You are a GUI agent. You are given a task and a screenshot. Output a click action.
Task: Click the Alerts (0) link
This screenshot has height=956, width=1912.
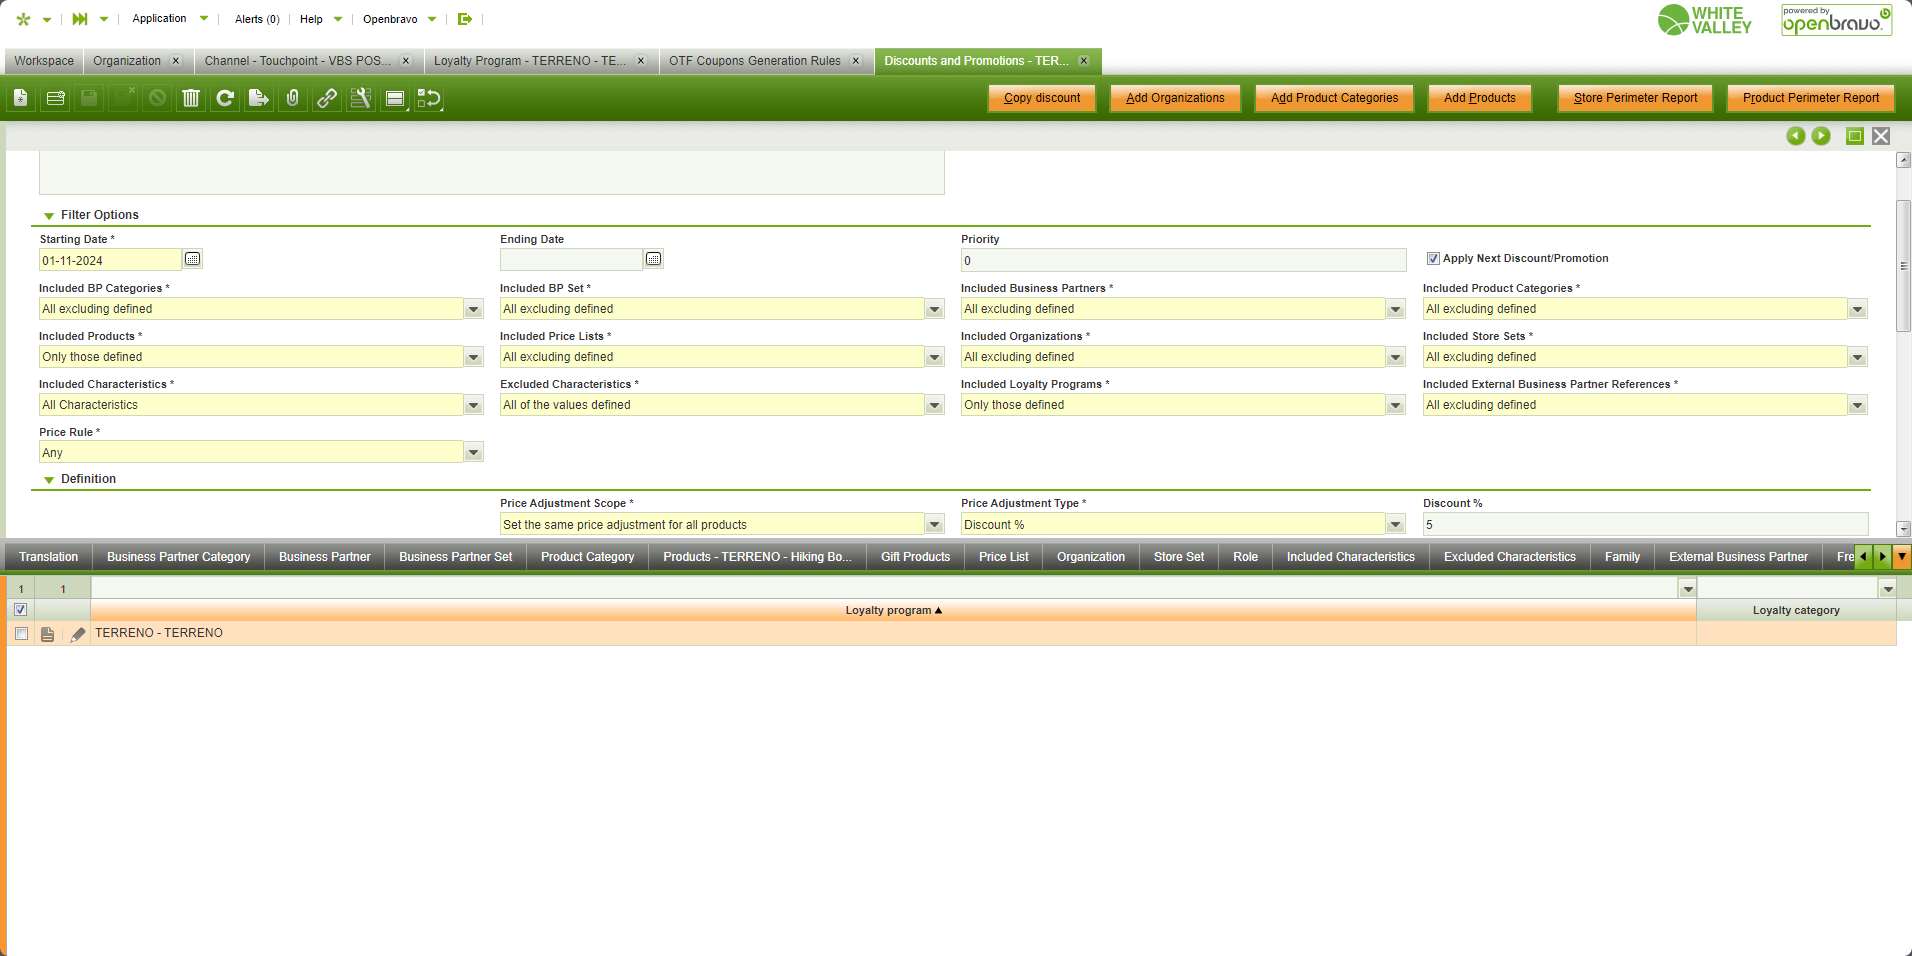coord(257,19)
